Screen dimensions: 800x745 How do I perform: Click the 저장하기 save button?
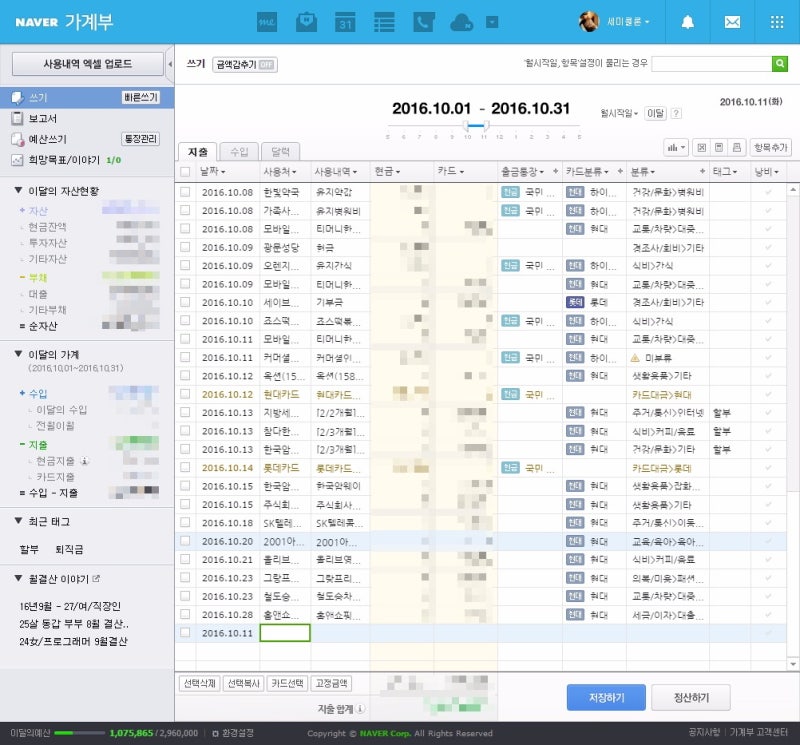pyautogui.click(x=606, y=697)
